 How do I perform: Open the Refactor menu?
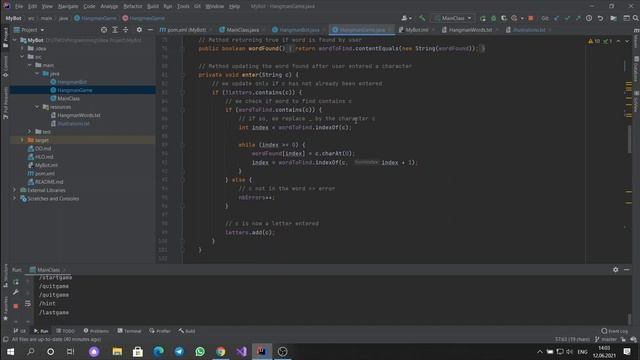pos(133,6)
